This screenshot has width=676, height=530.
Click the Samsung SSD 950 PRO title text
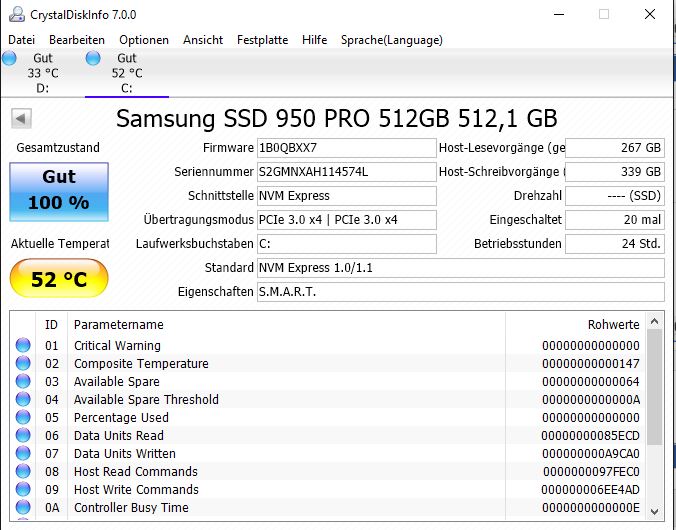(336, 119)
